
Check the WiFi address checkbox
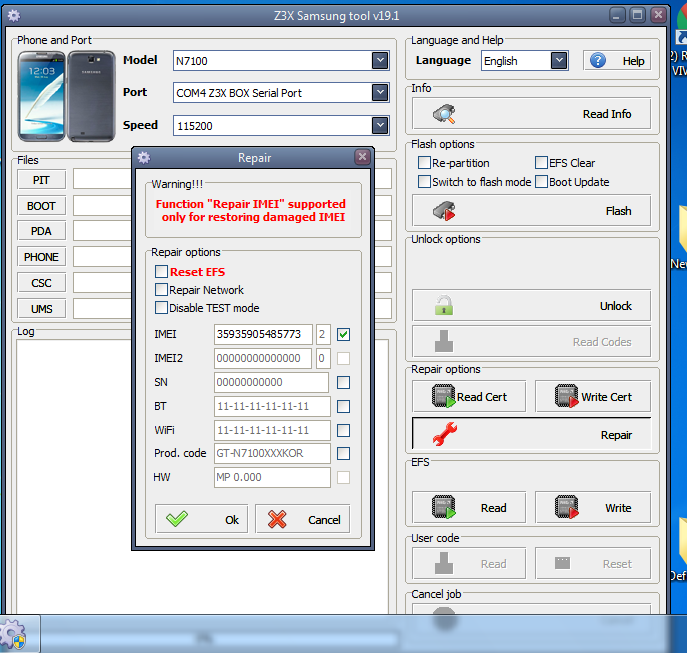[x=344, y=430]
